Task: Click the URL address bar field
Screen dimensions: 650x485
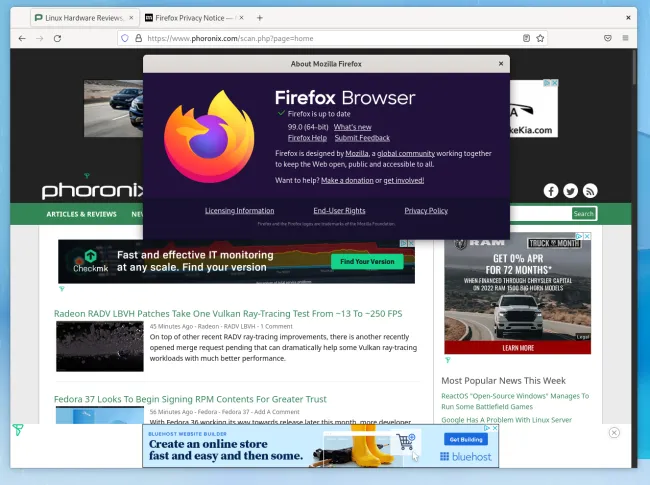Action: click(x=332, y=38)
